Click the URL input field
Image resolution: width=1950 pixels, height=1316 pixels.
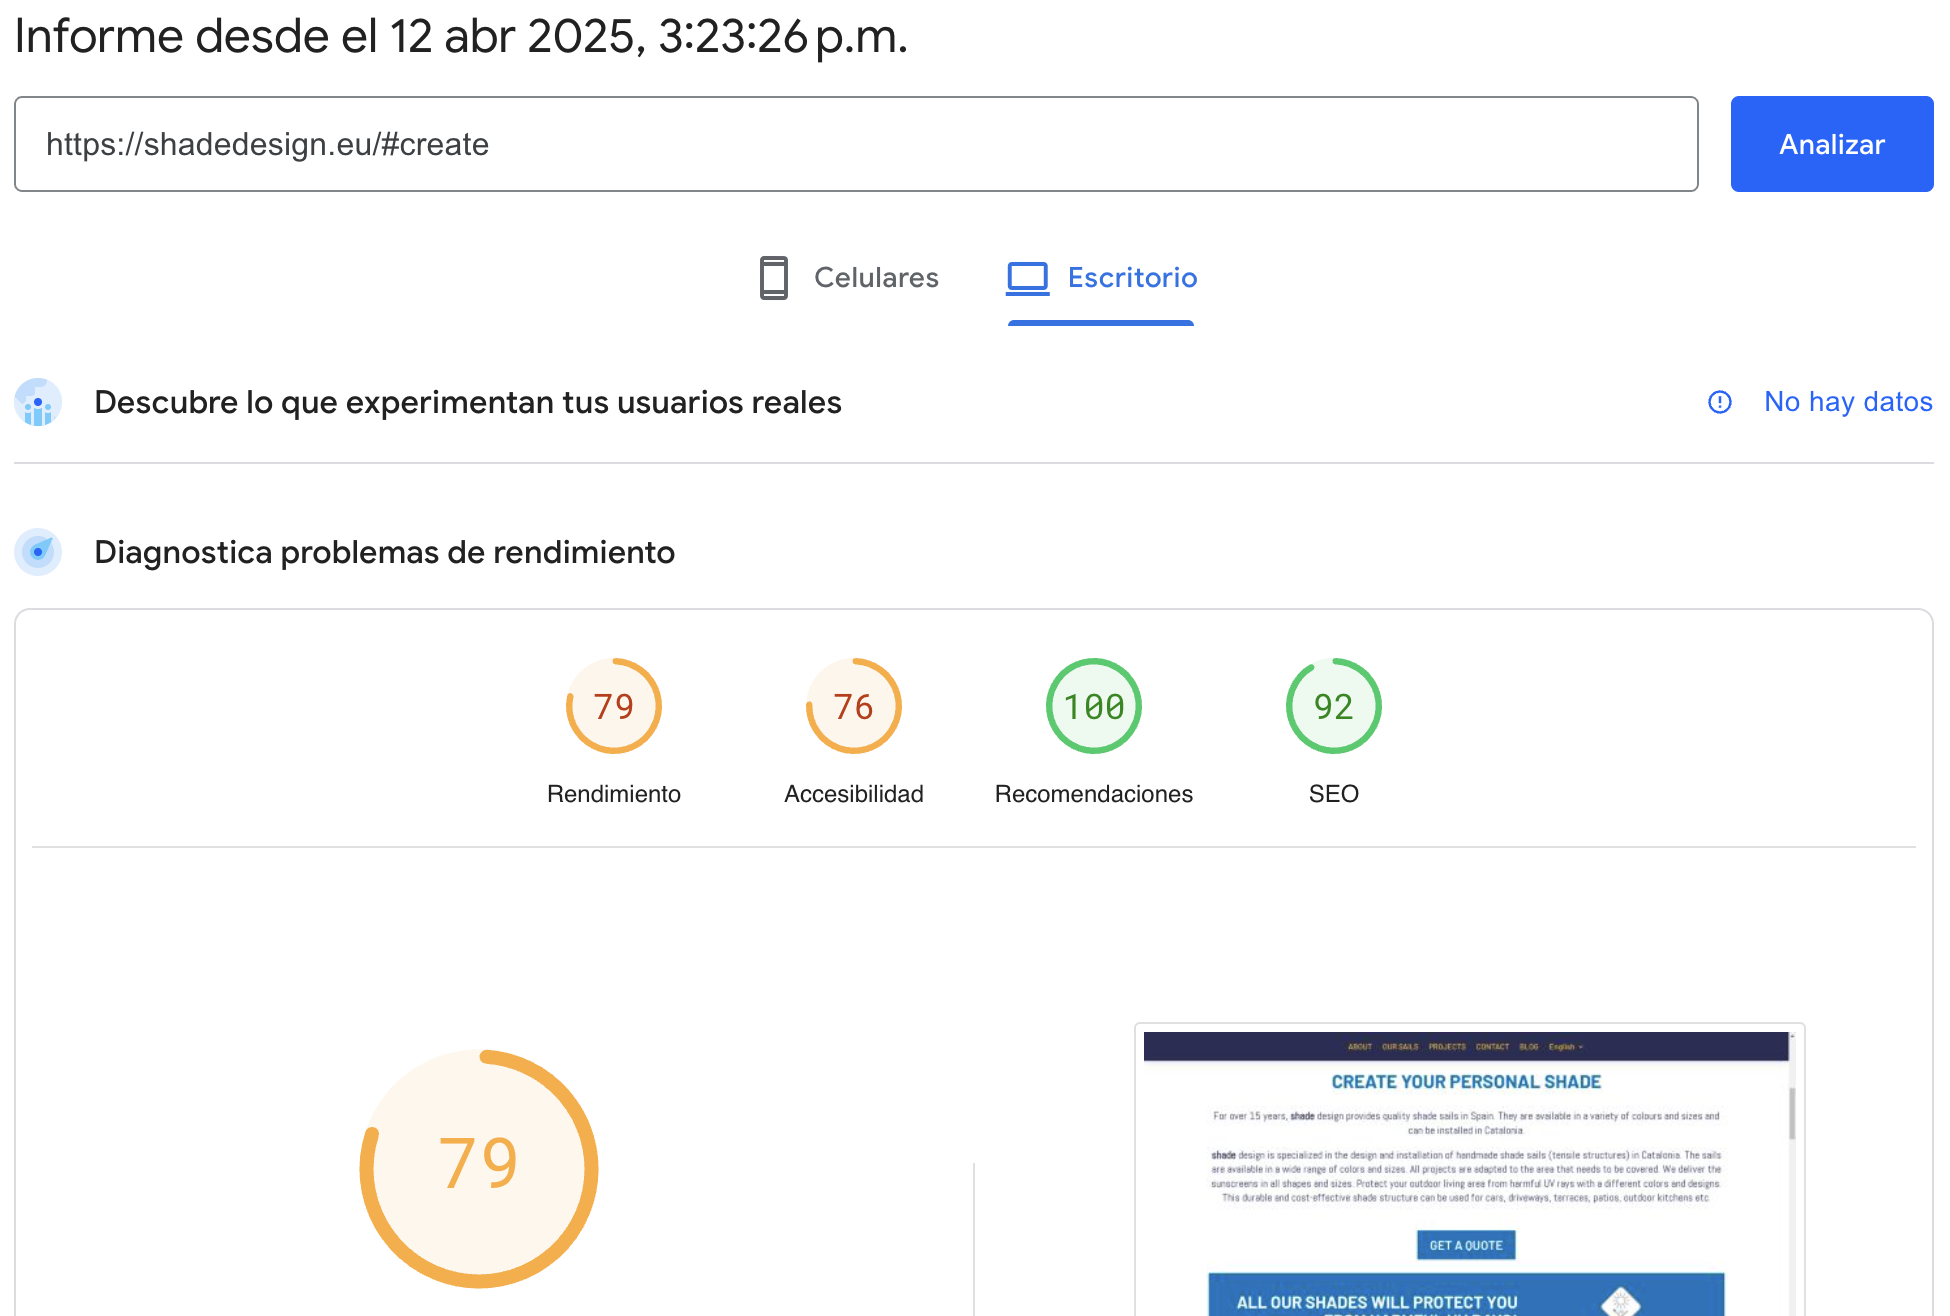(856, 144)
